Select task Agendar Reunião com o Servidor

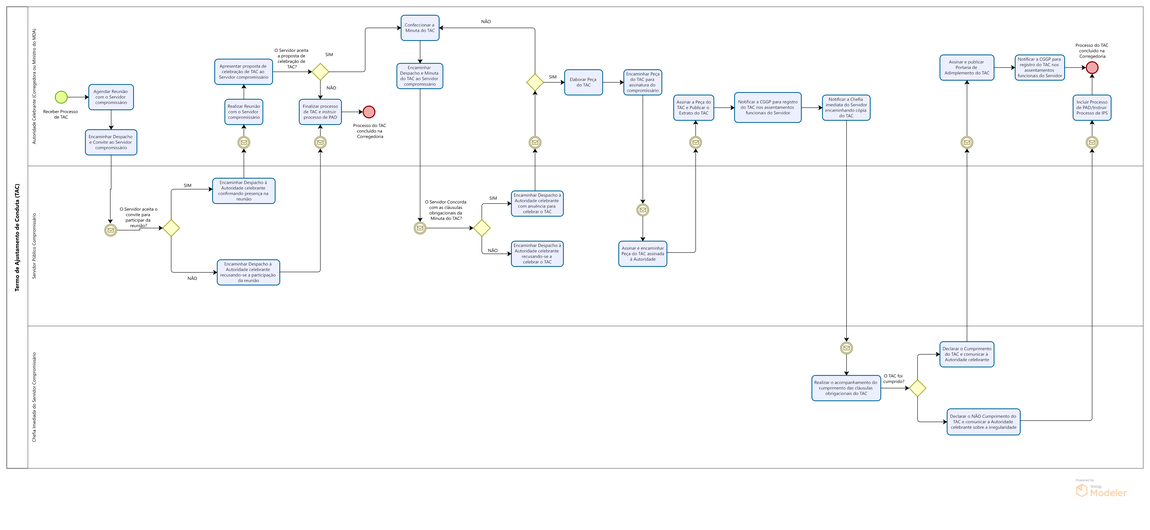pos(111,97)
